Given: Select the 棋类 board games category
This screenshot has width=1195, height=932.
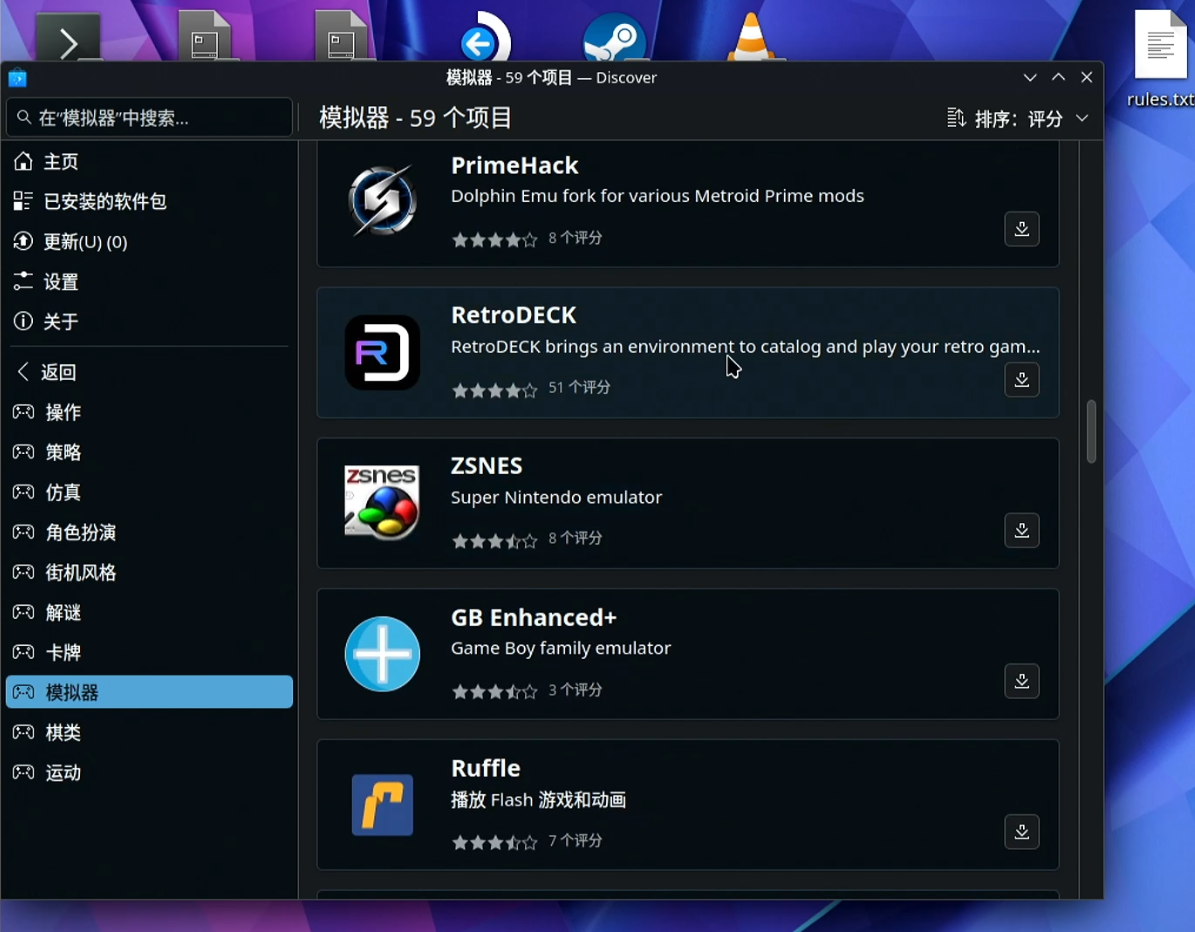Looking at the screenshot, I should [149, 732].
